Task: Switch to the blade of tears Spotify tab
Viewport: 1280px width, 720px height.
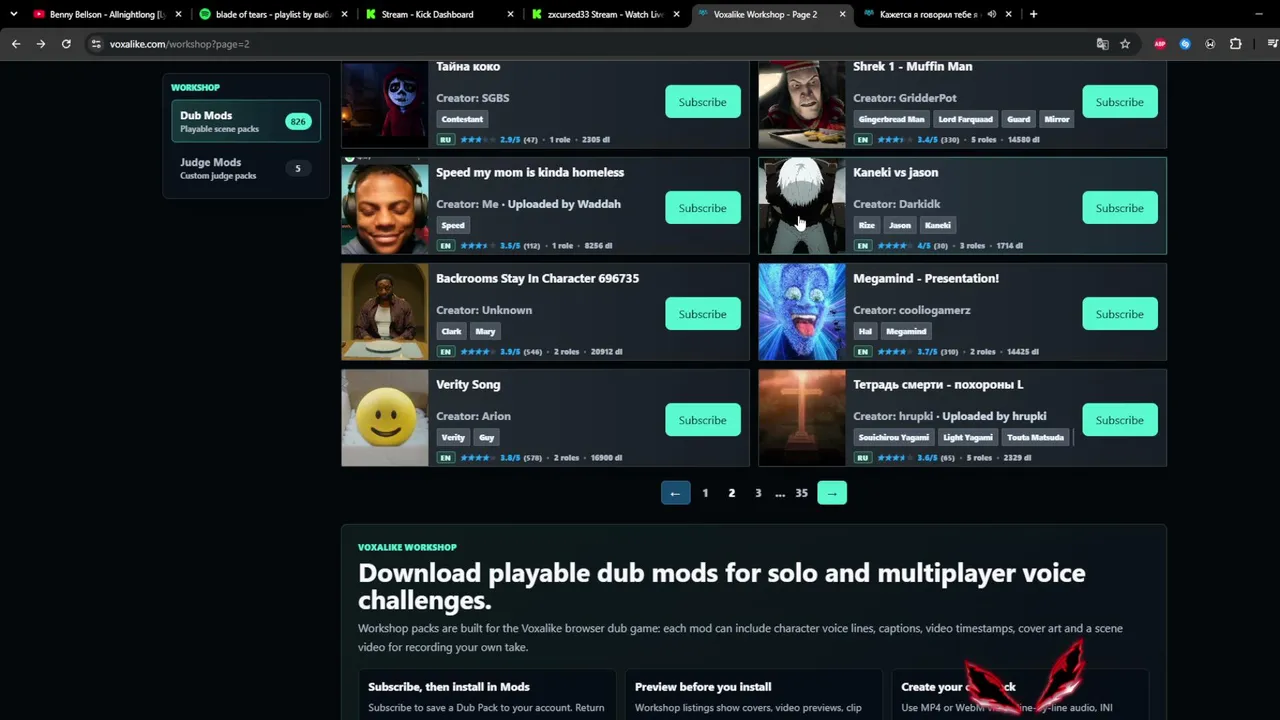Action: point(272,14)
